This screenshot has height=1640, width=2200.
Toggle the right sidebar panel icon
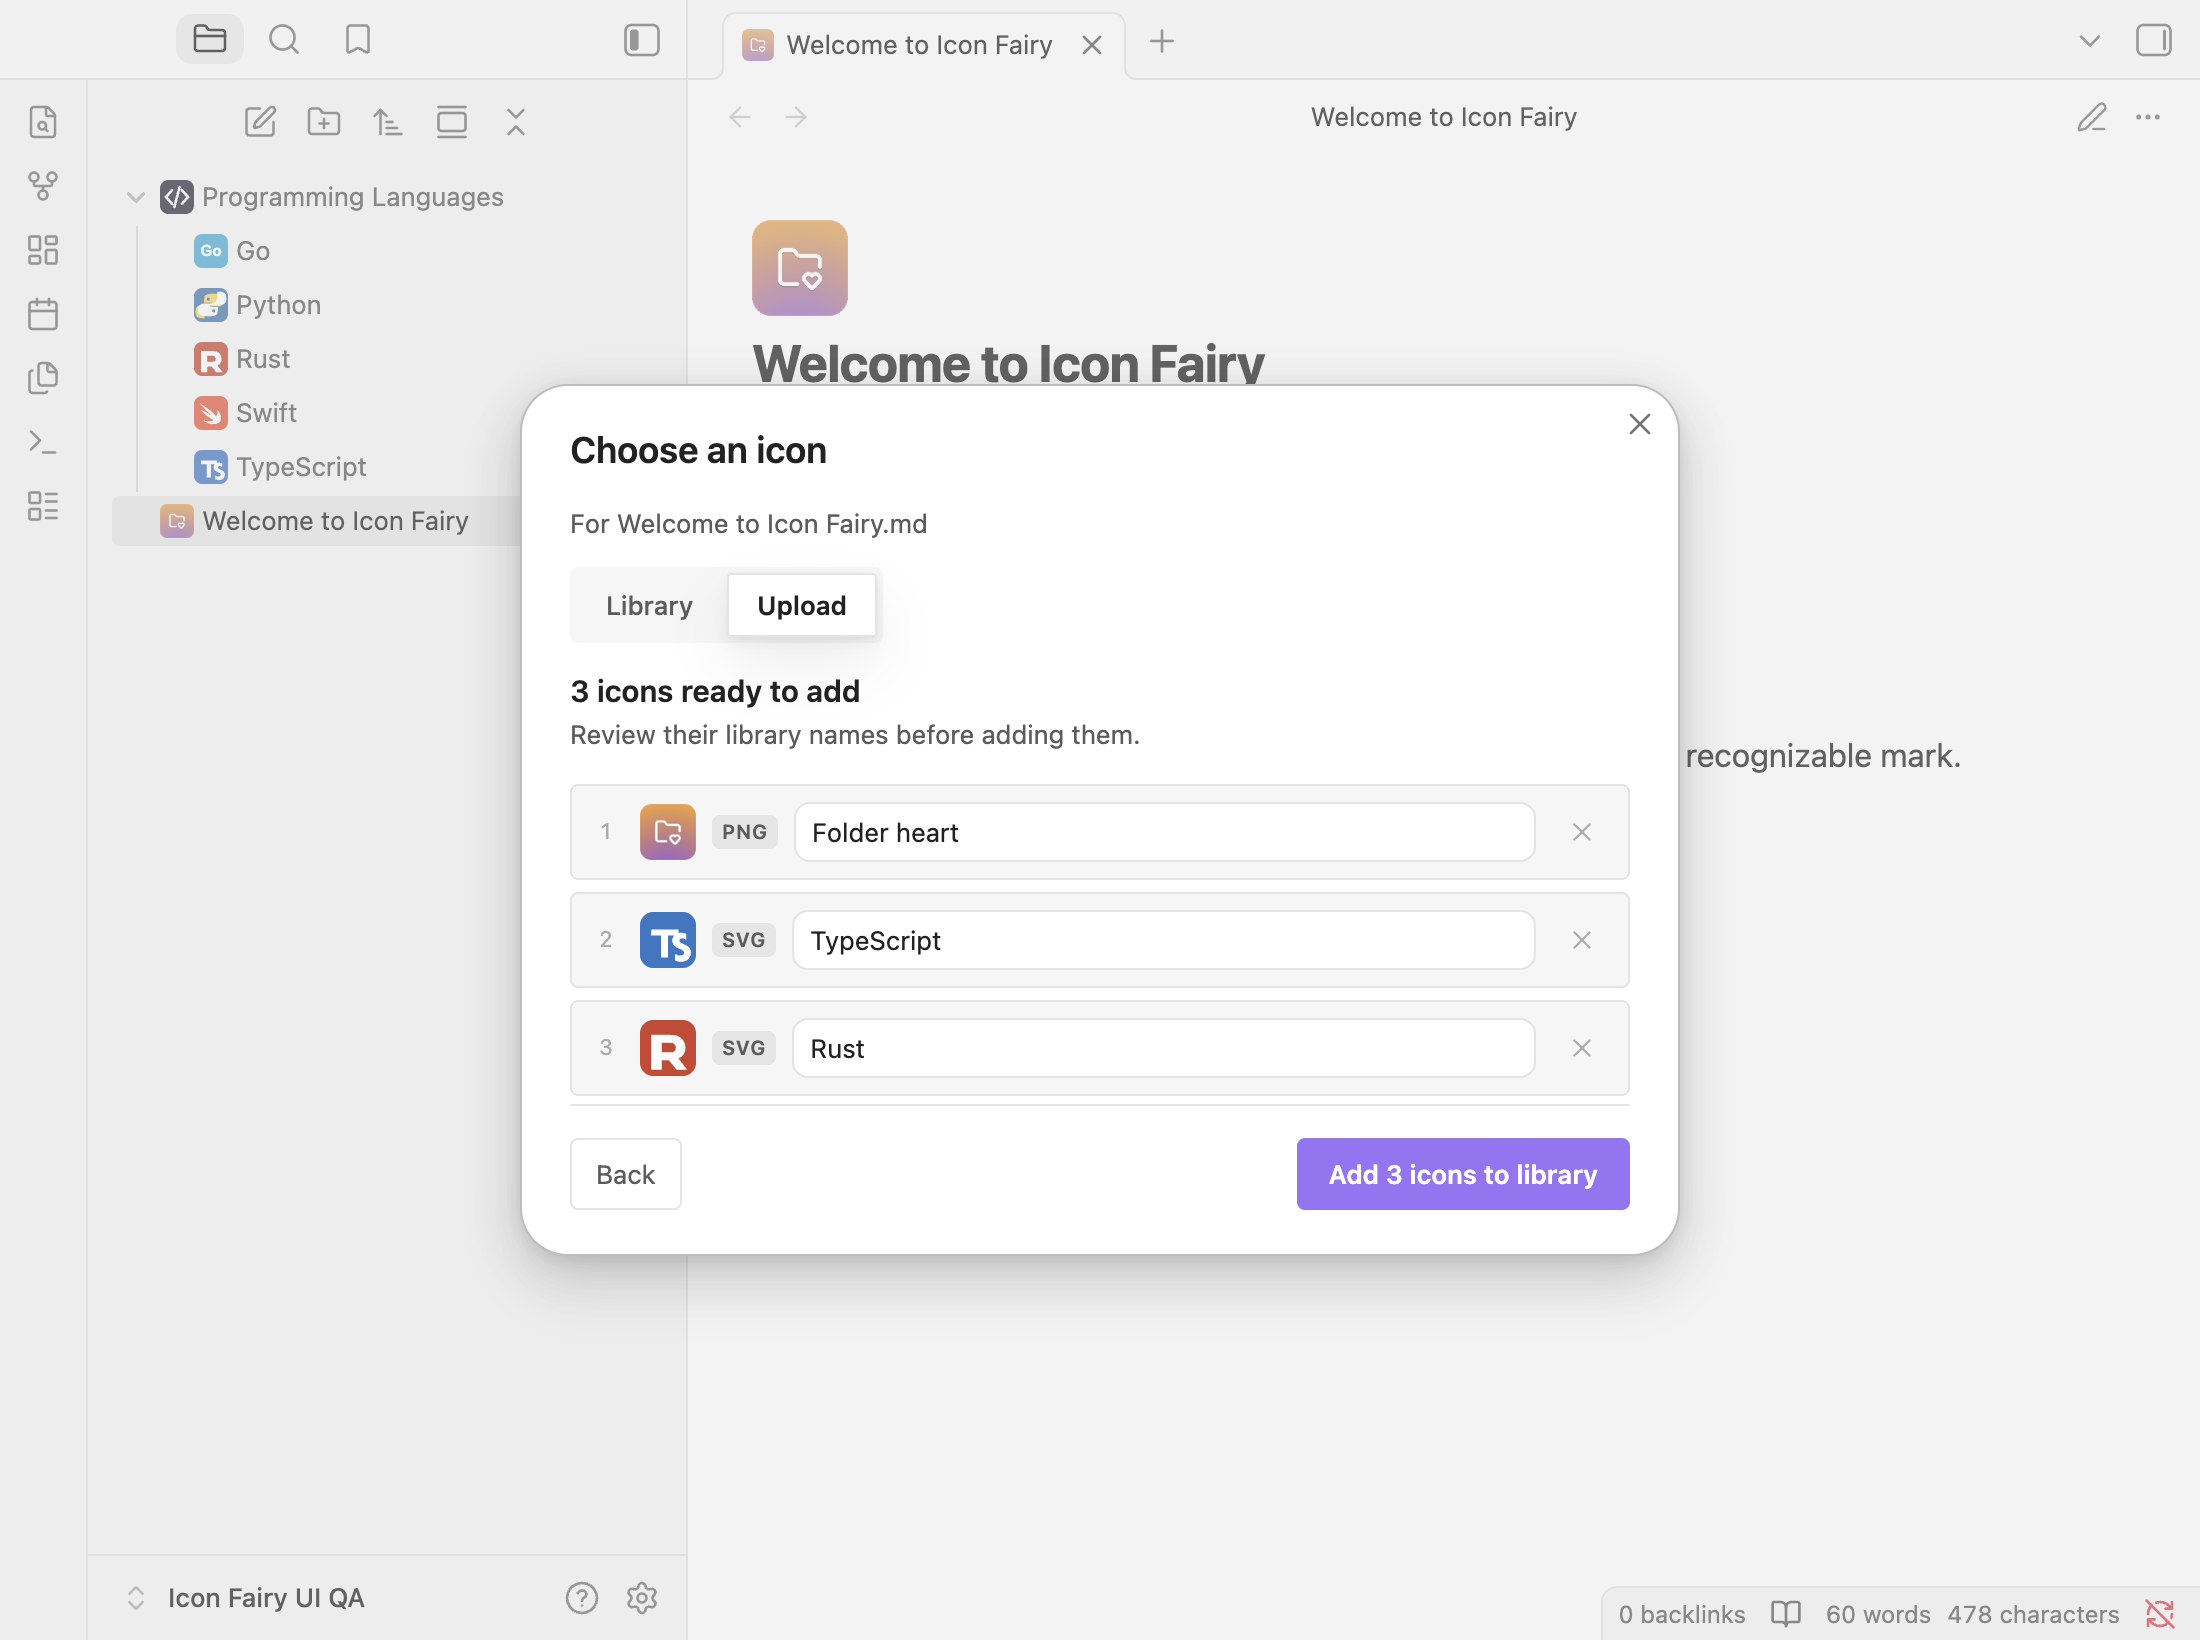(2153, 41)
